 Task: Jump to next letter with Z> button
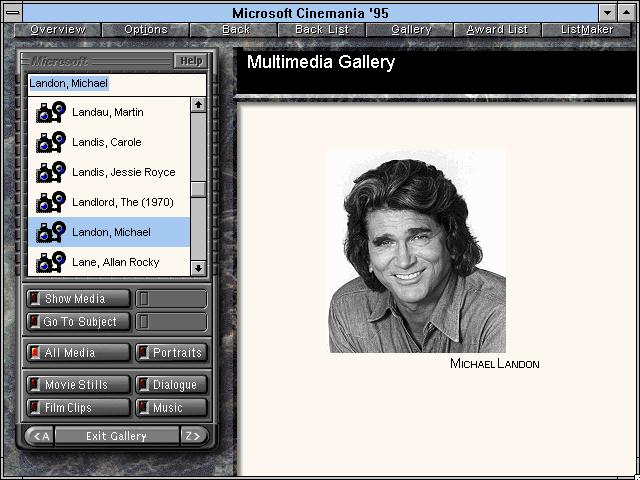pyautogui.click(x=194, y=436)
